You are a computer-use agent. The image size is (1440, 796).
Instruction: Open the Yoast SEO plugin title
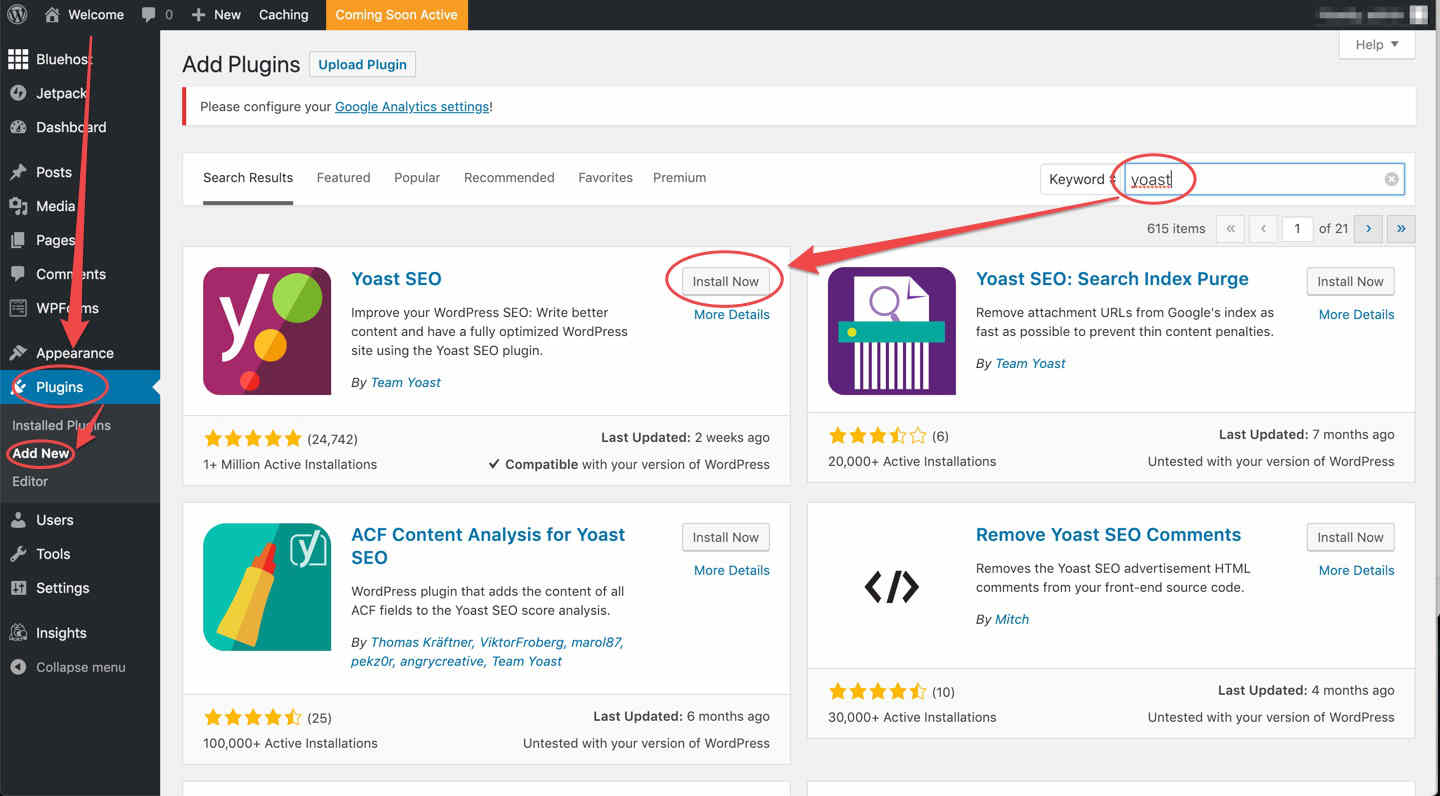tap(396, 279)
